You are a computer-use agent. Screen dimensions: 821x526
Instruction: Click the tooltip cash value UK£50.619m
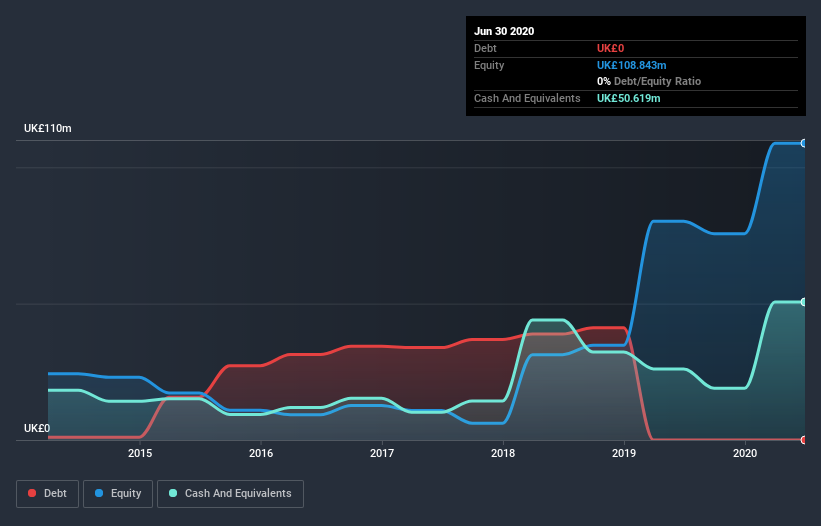[x=628, y=98]
